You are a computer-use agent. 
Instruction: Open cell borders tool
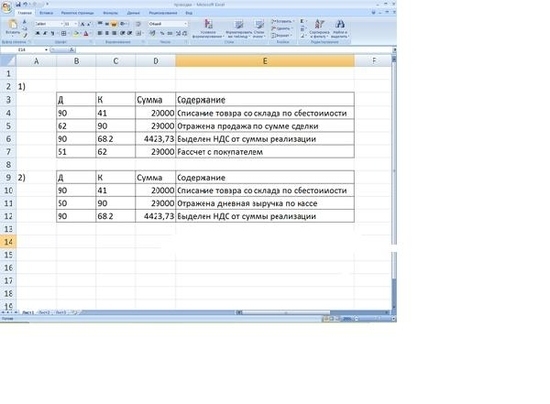point(64,33)
